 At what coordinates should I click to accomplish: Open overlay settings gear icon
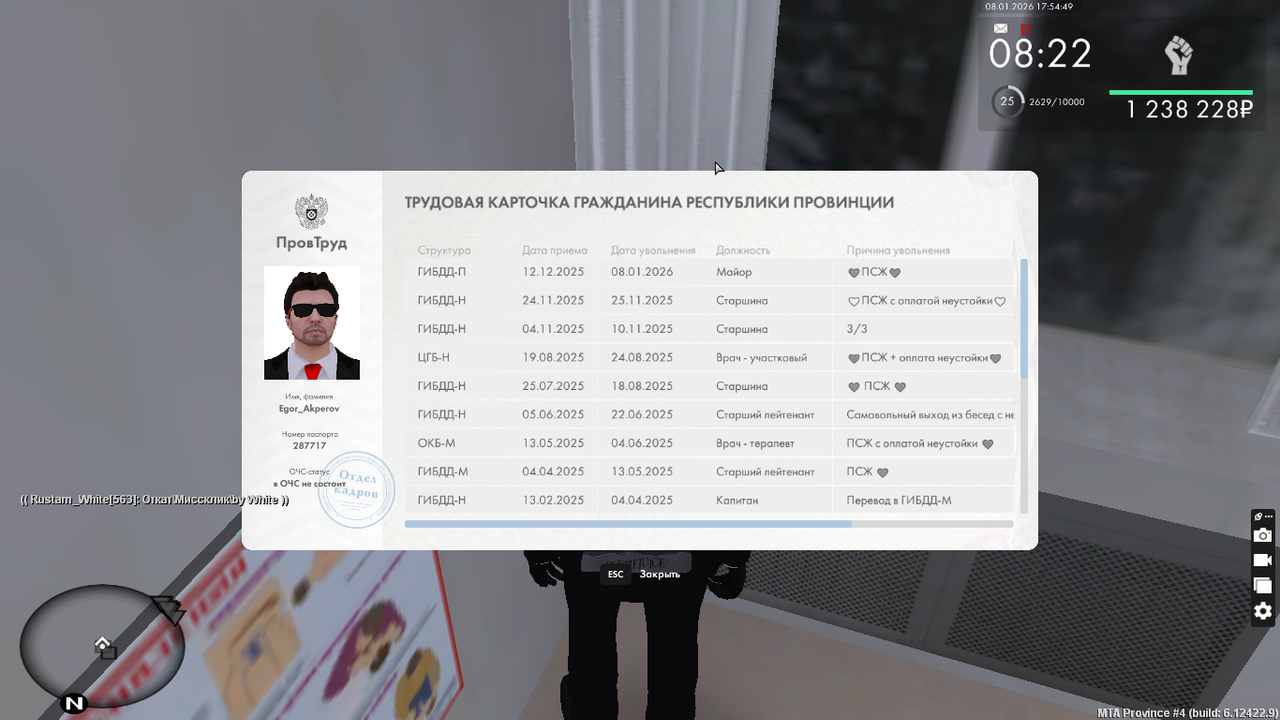1263,611
